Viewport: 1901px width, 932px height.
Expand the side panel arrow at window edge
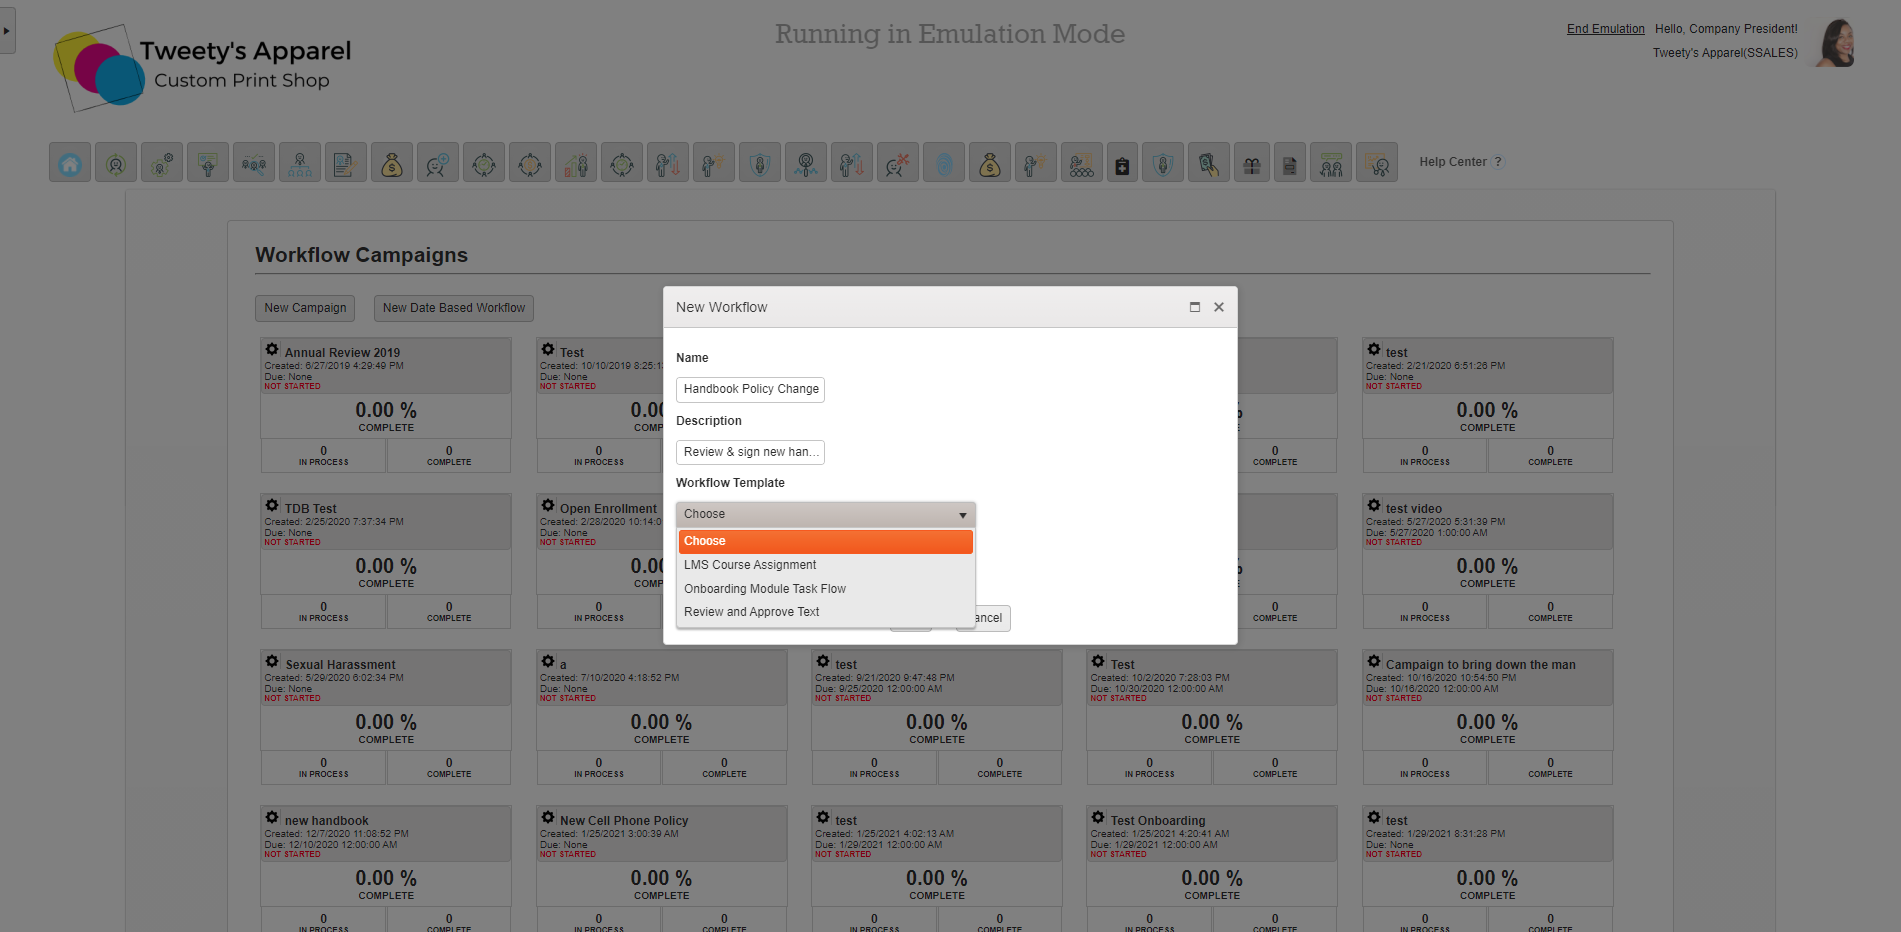[x=7, y=31]
